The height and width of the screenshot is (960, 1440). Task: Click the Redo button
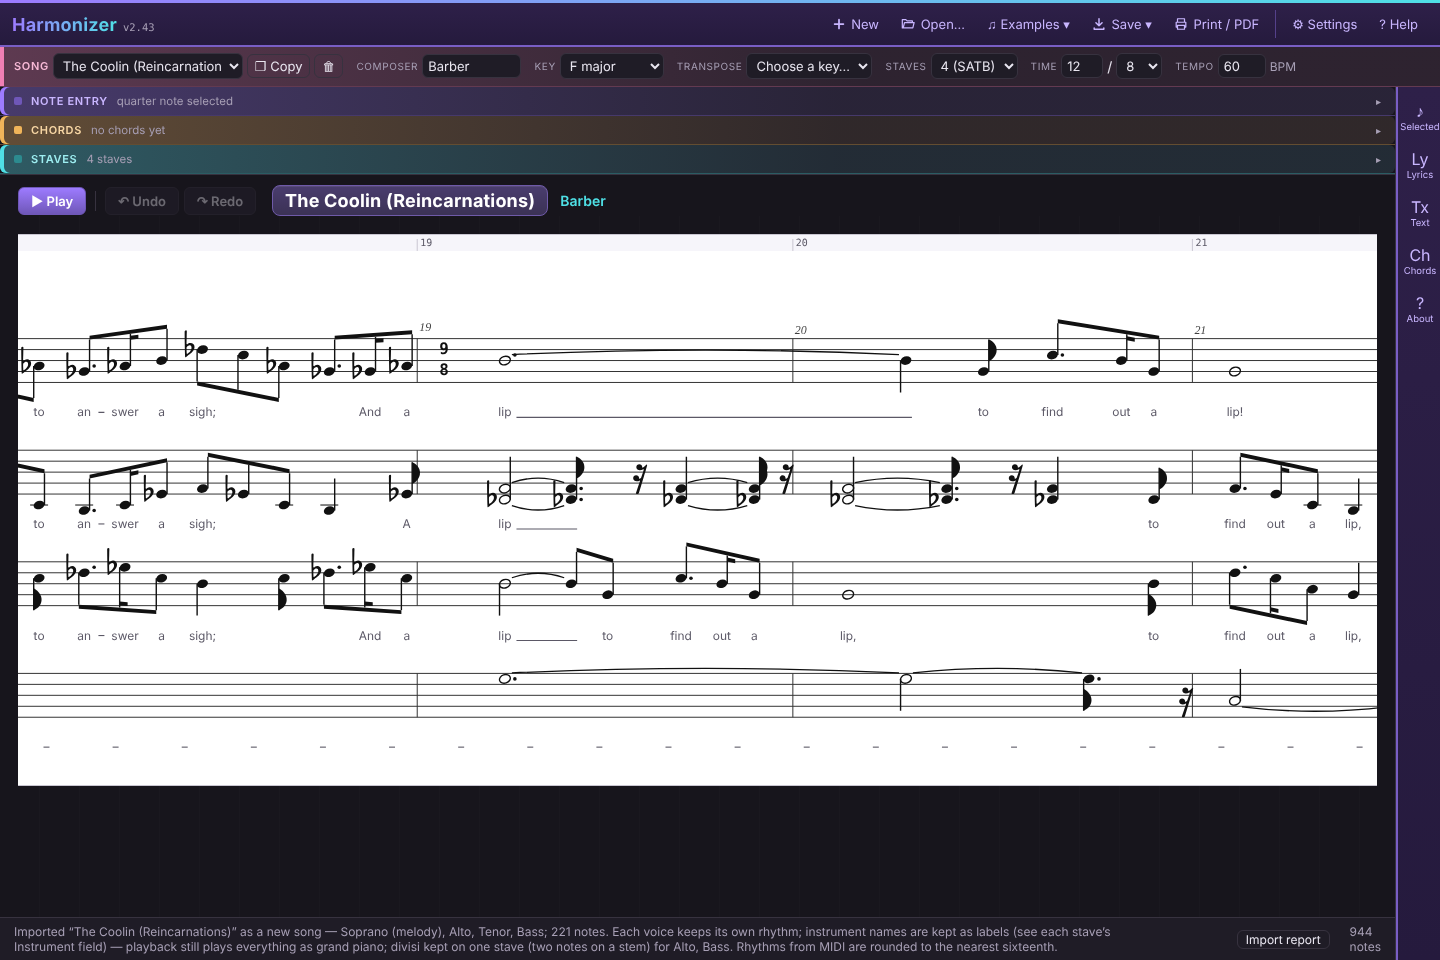coord(220,201)
